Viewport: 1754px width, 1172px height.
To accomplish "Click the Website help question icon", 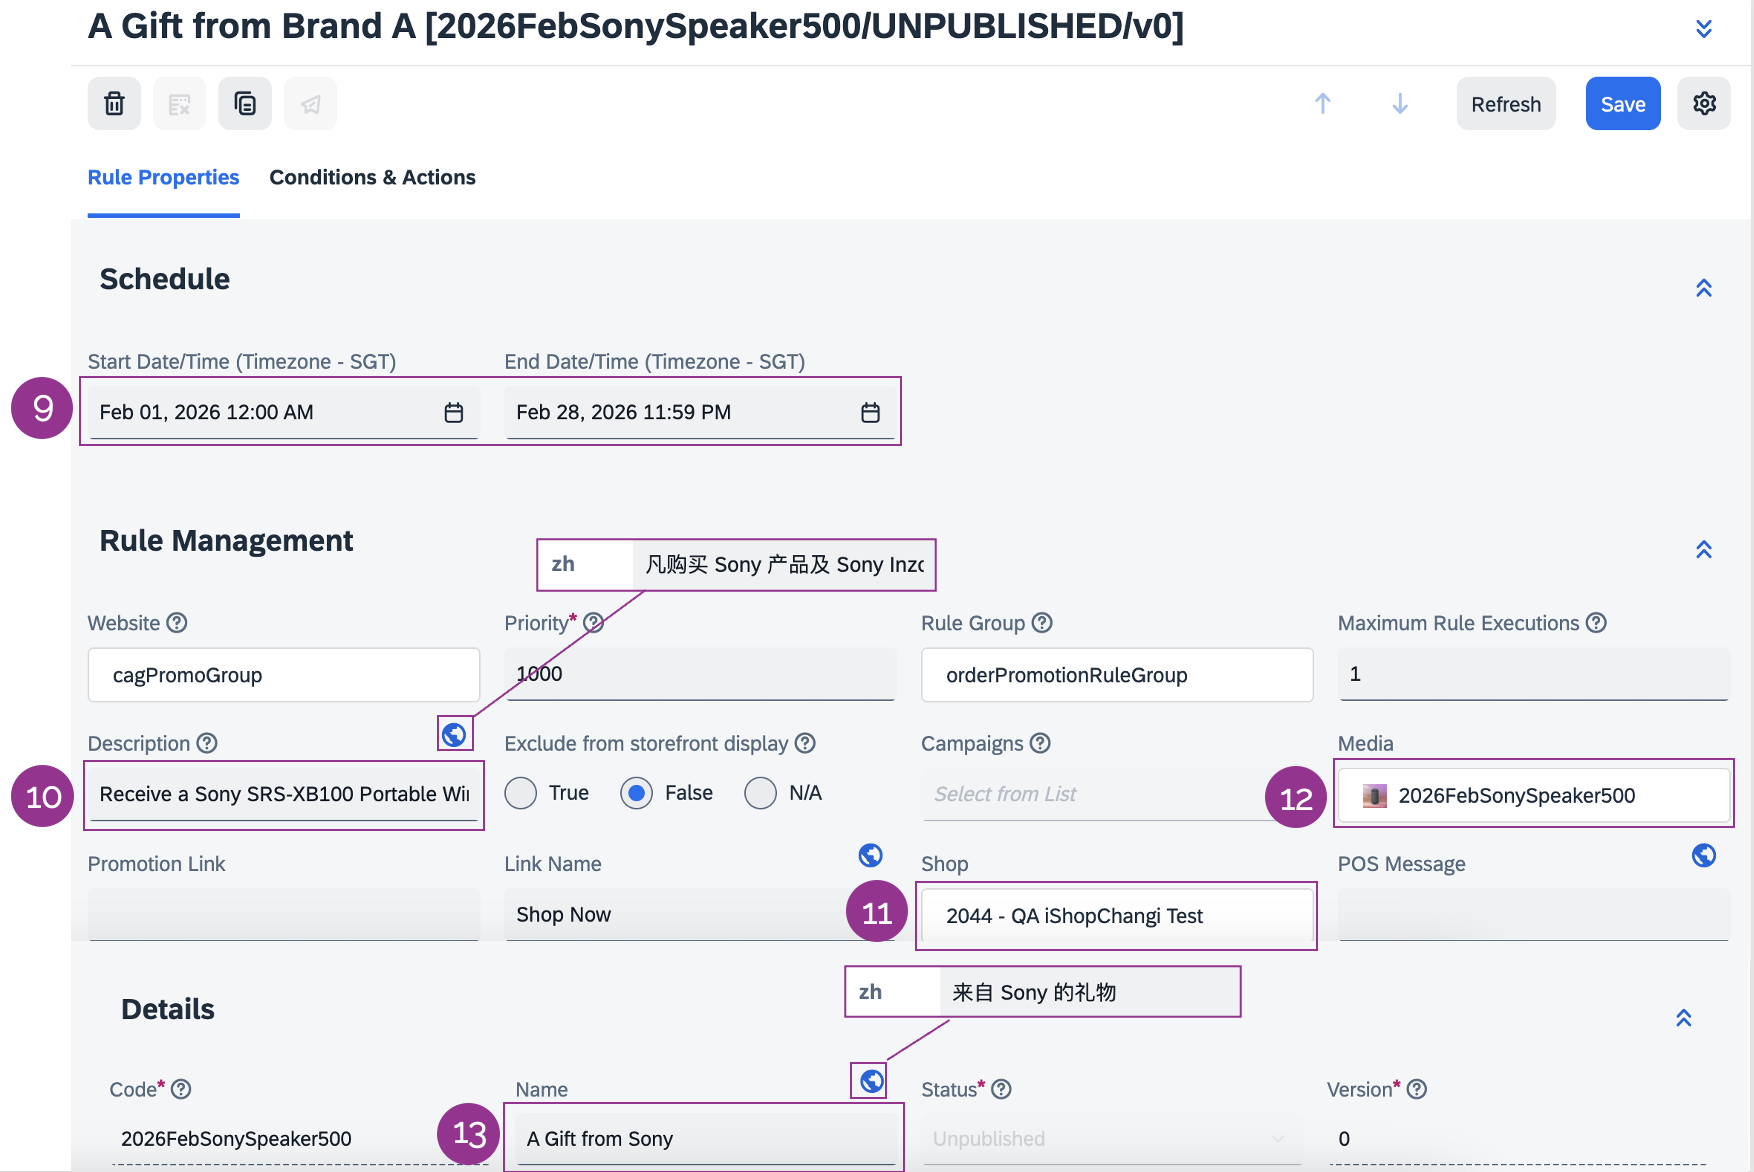I will point(177,623).
